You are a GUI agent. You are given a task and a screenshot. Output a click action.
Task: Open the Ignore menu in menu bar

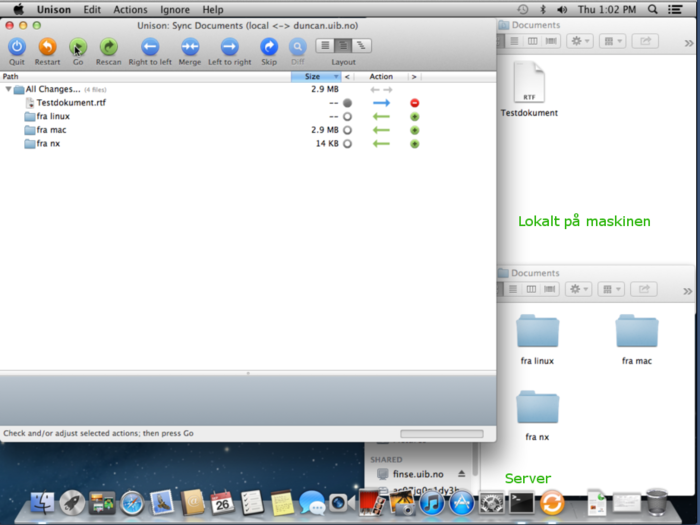[x=175, y=9]
